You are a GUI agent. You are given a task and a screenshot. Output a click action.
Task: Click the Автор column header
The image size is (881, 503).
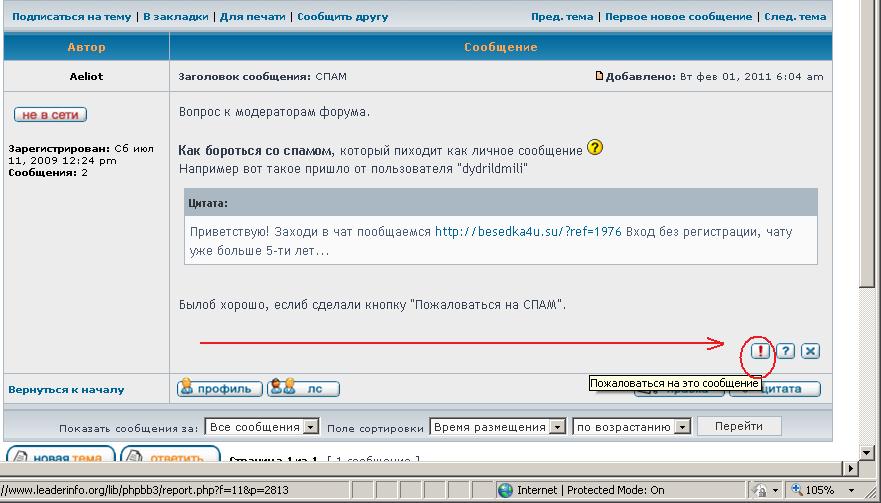[86, 47]
